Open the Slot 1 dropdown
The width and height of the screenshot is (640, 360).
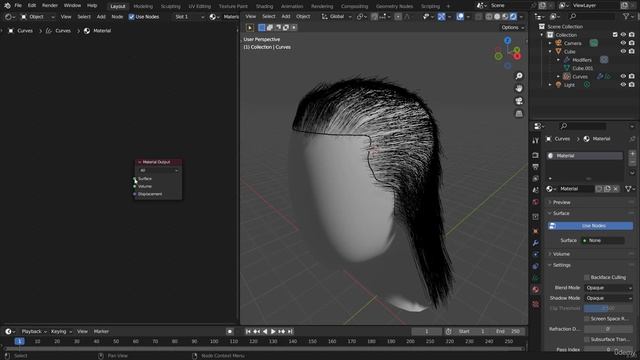point(189,17)
